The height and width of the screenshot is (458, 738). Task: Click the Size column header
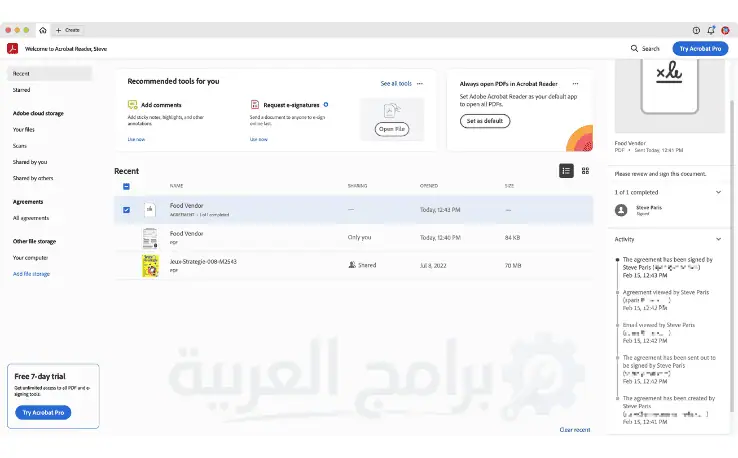tap(509, 186)
